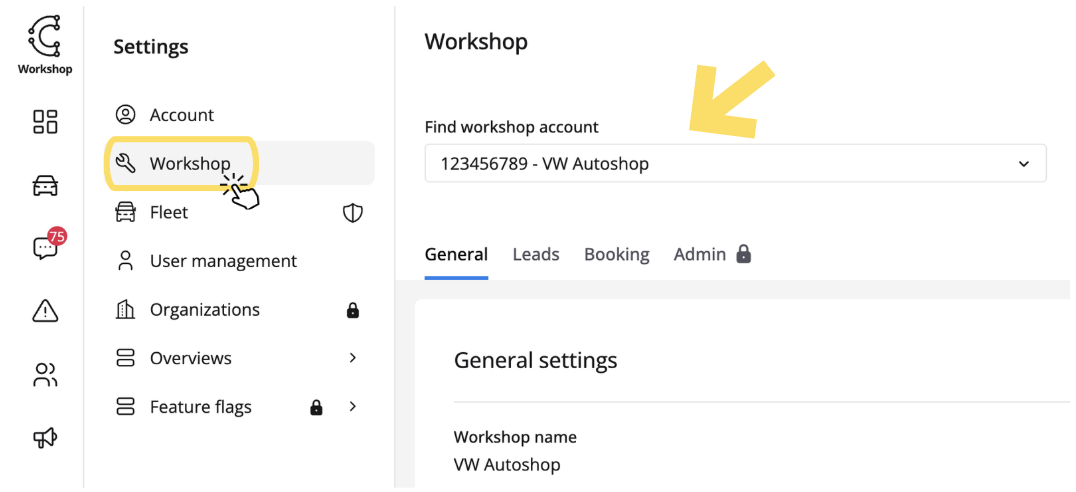Open messages chat icon with 75 badge
The width and height of the screenshot is (1076, 492).
tap(45, 248)
